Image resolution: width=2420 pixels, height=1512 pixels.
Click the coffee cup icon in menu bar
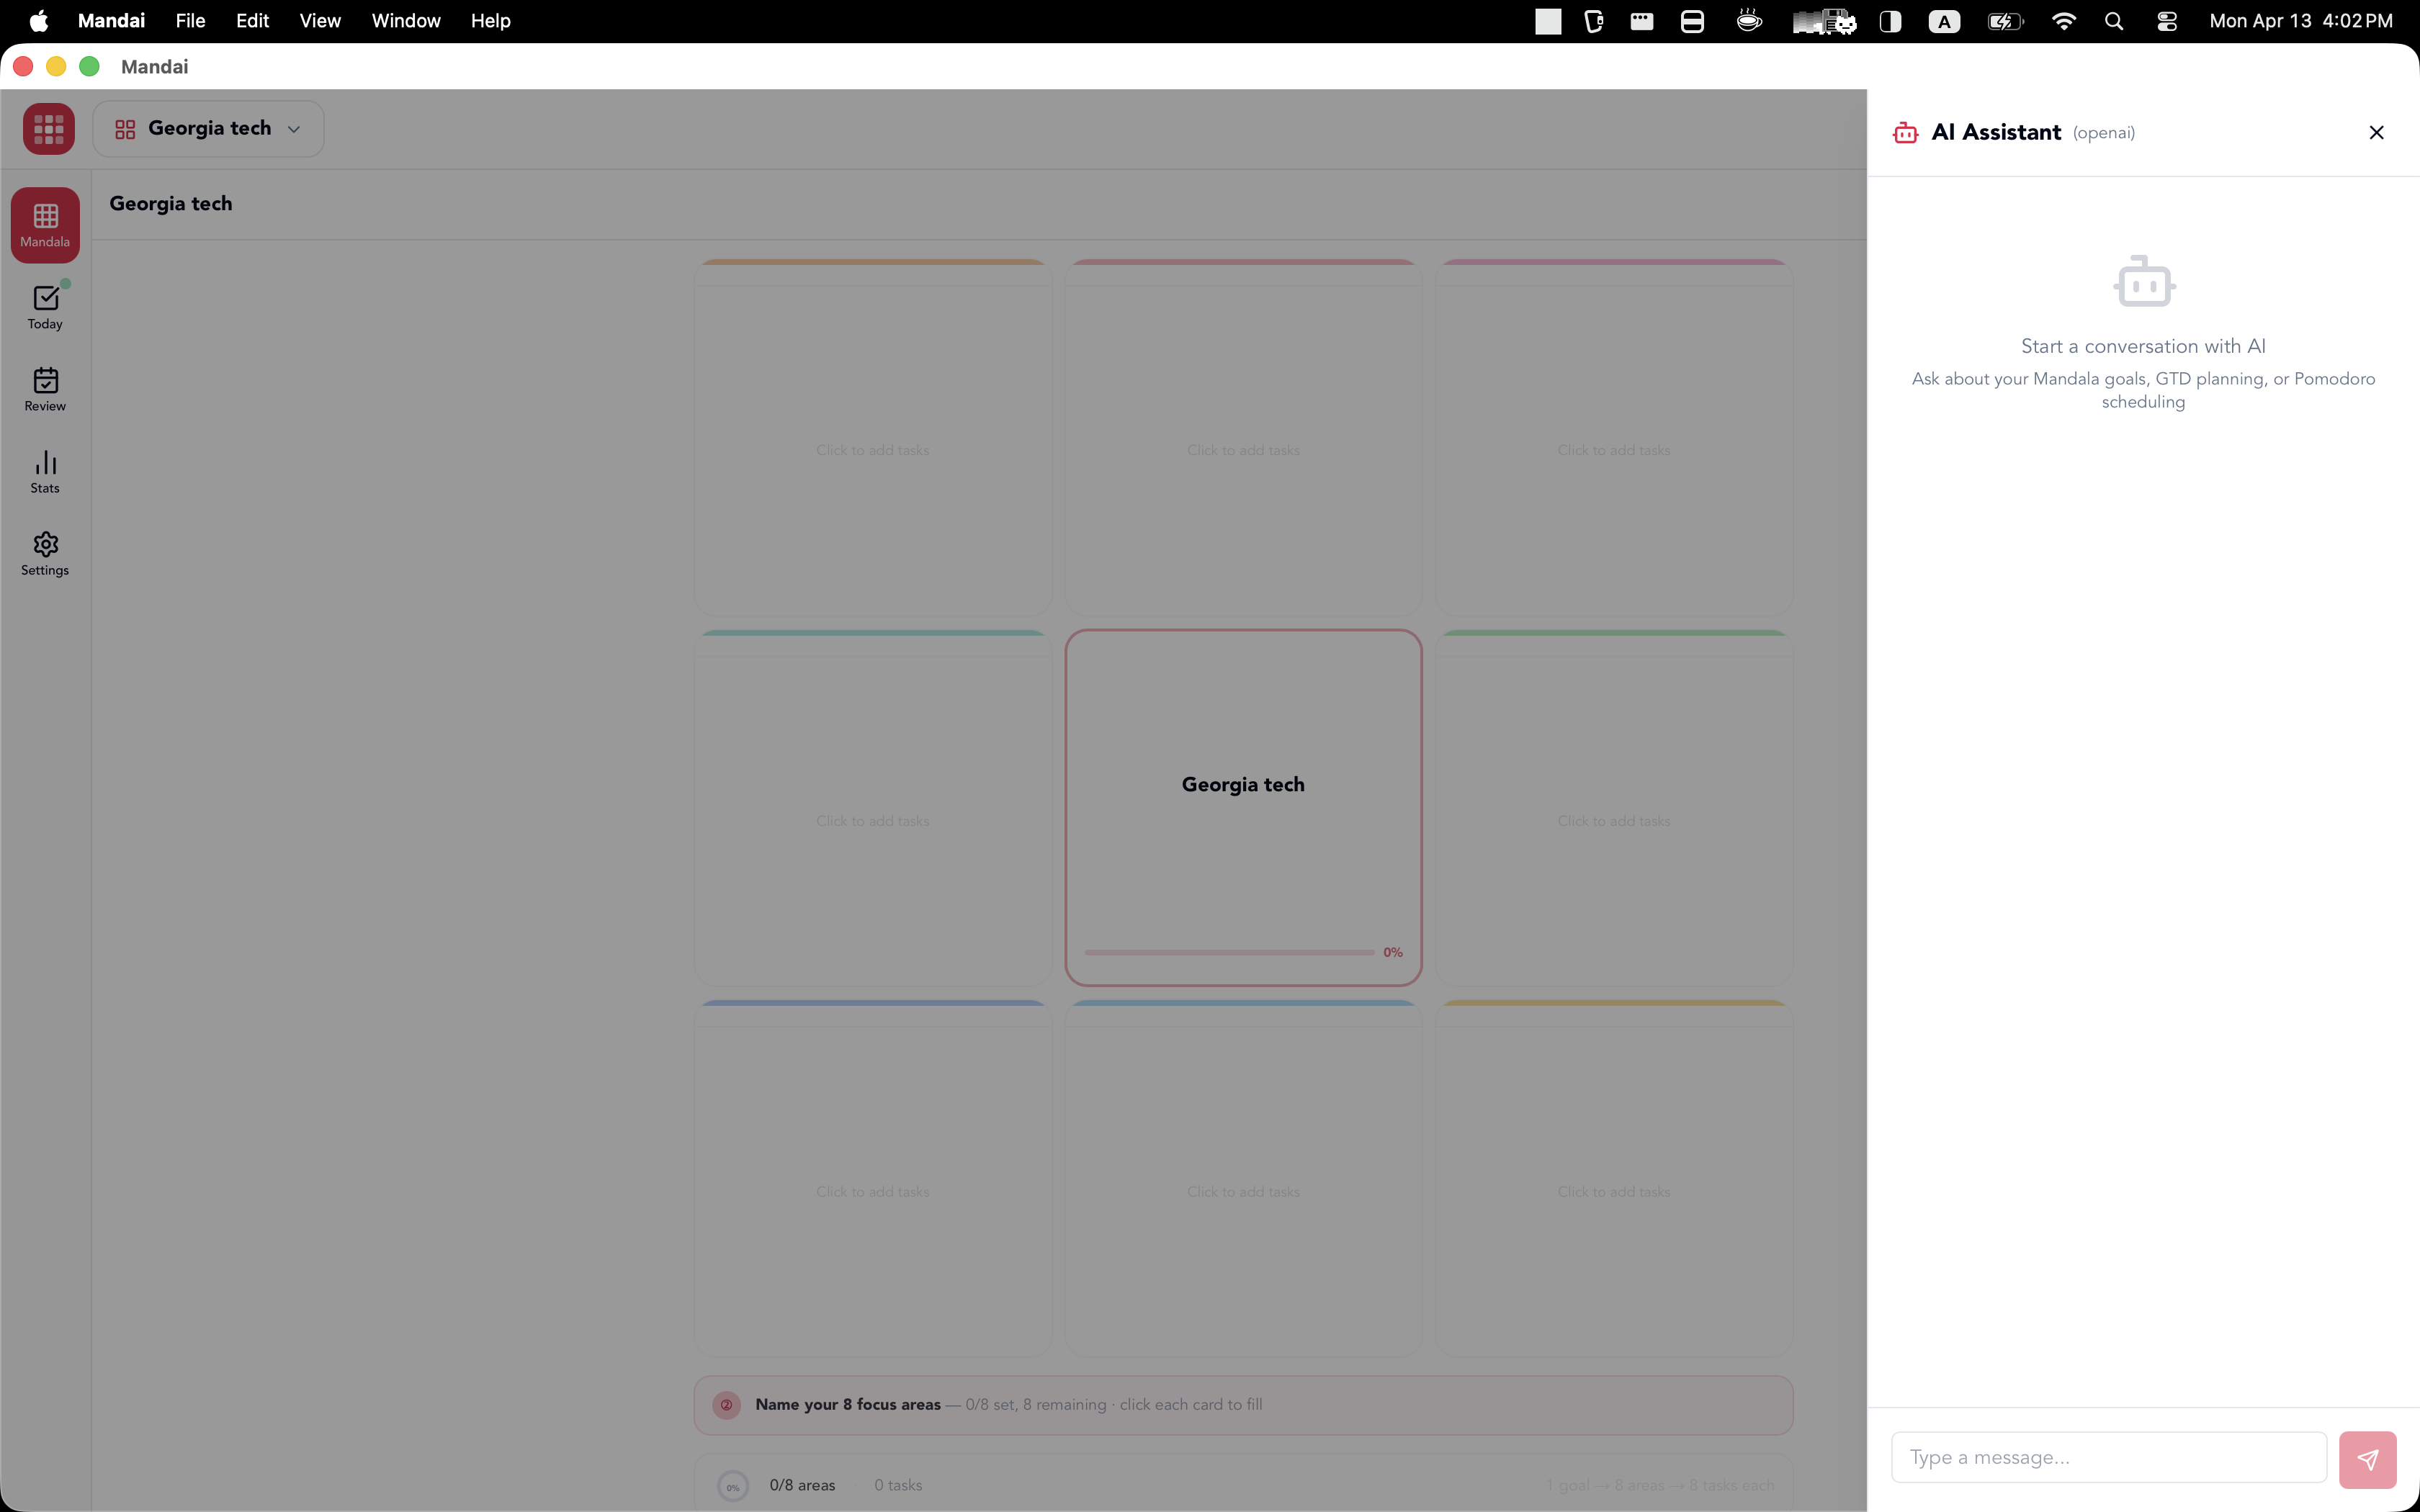[1748, 20]
